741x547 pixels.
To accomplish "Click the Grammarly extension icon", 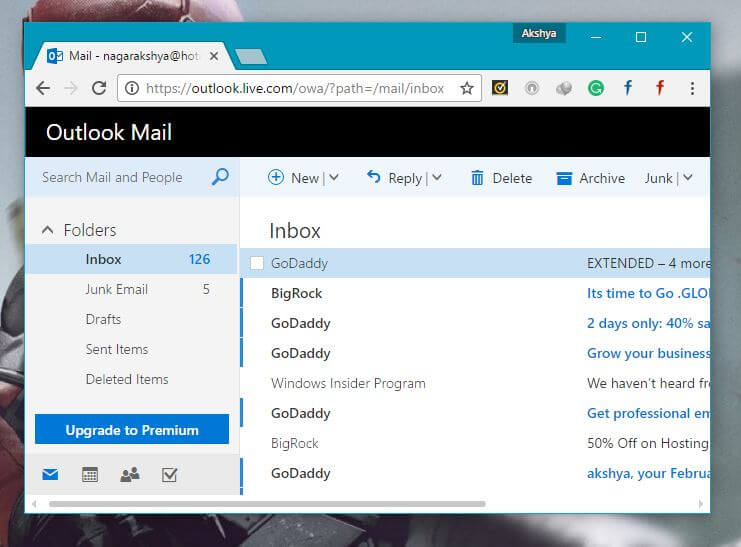I will click(596, 88).
